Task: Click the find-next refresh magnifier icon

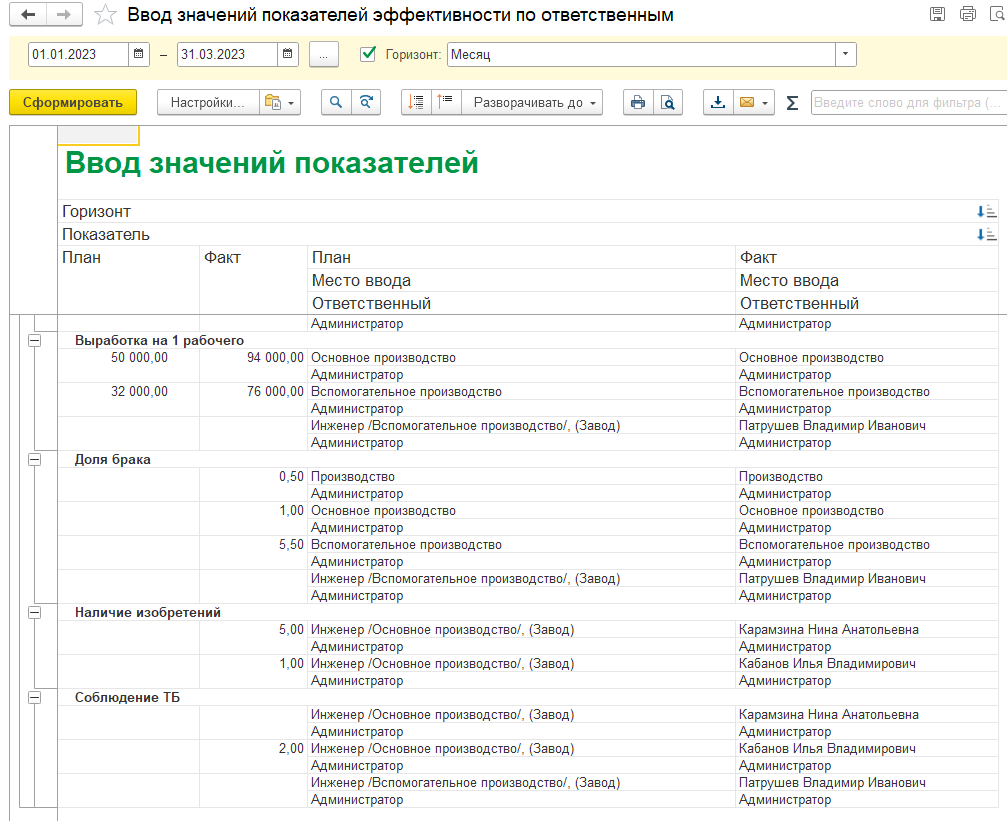Action: 366,103
